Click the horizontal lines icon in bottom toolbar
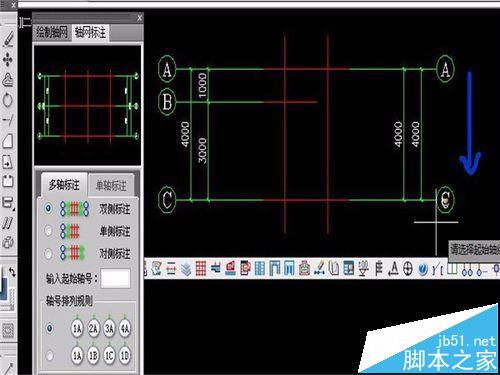 [x=172, y=269]
